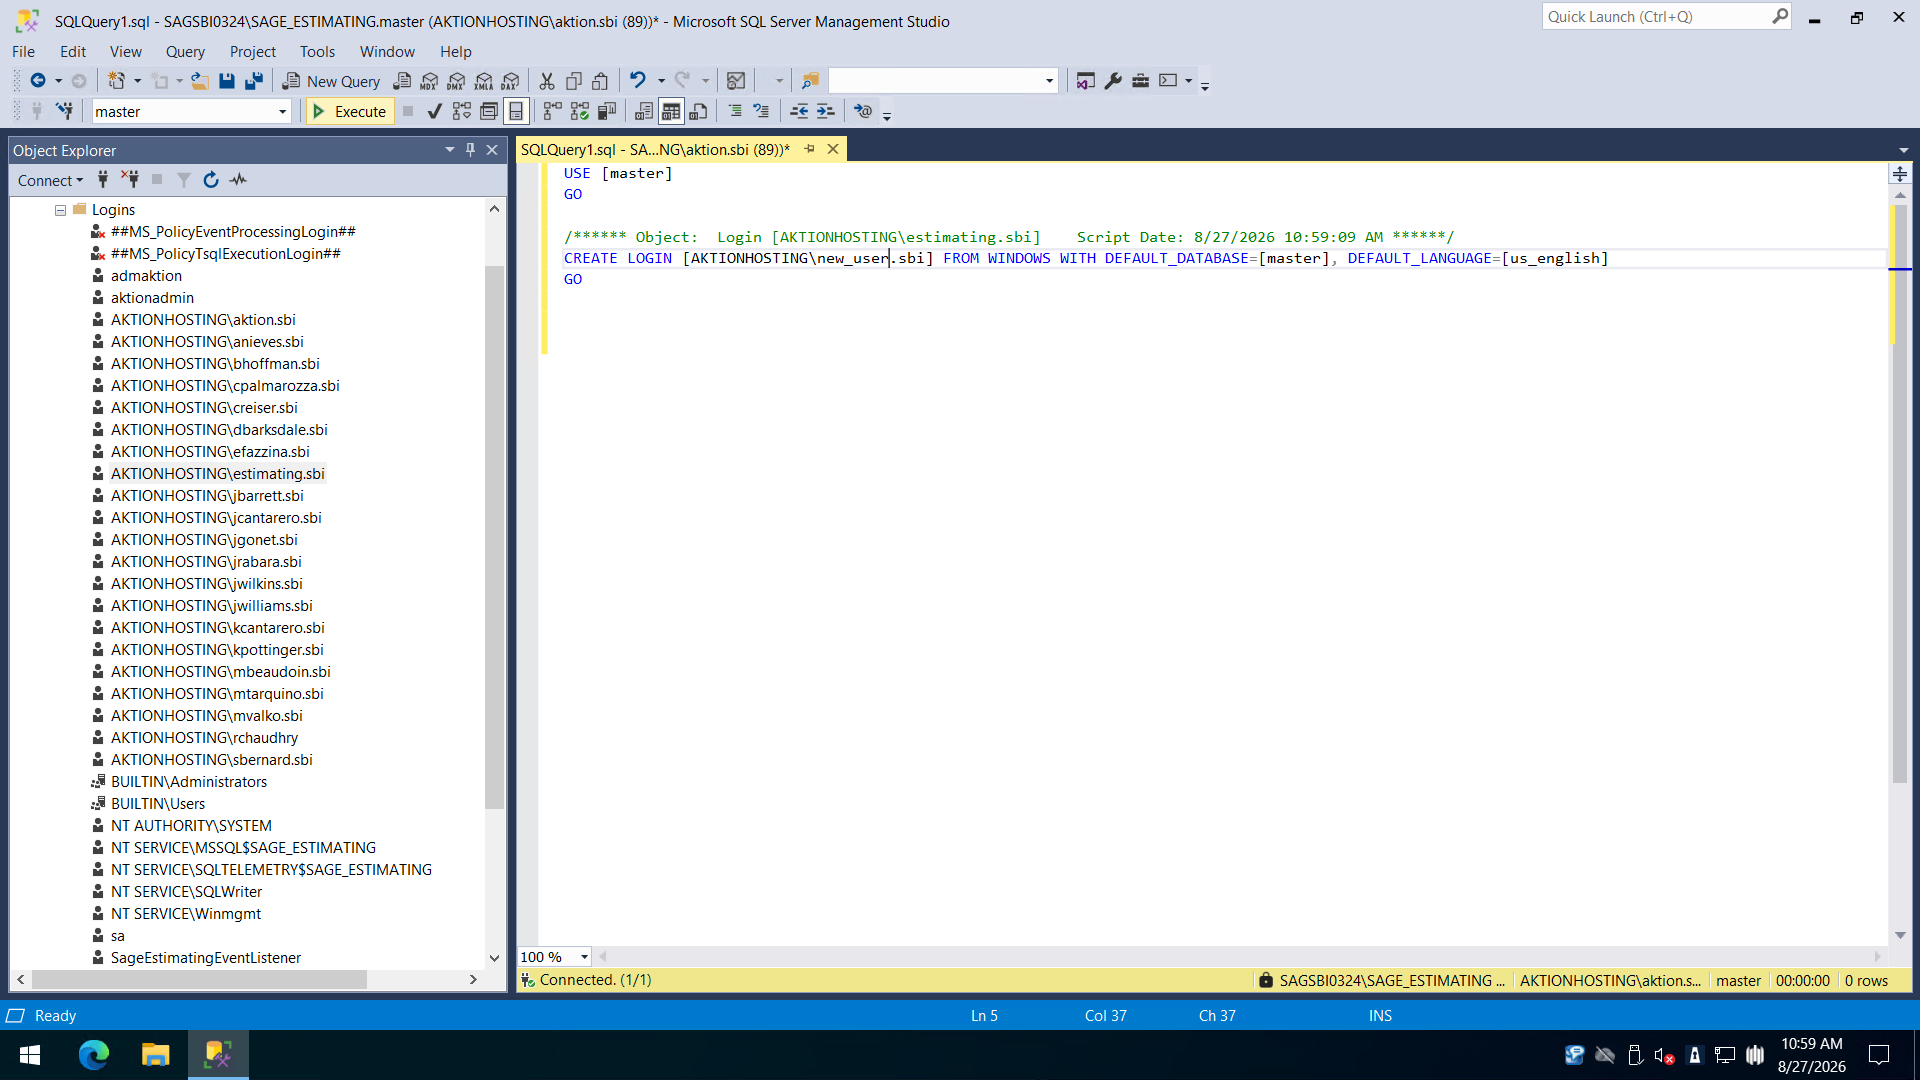Click the Increase Indent icon
The image size is (1920, 1080).
click(826, 111)
